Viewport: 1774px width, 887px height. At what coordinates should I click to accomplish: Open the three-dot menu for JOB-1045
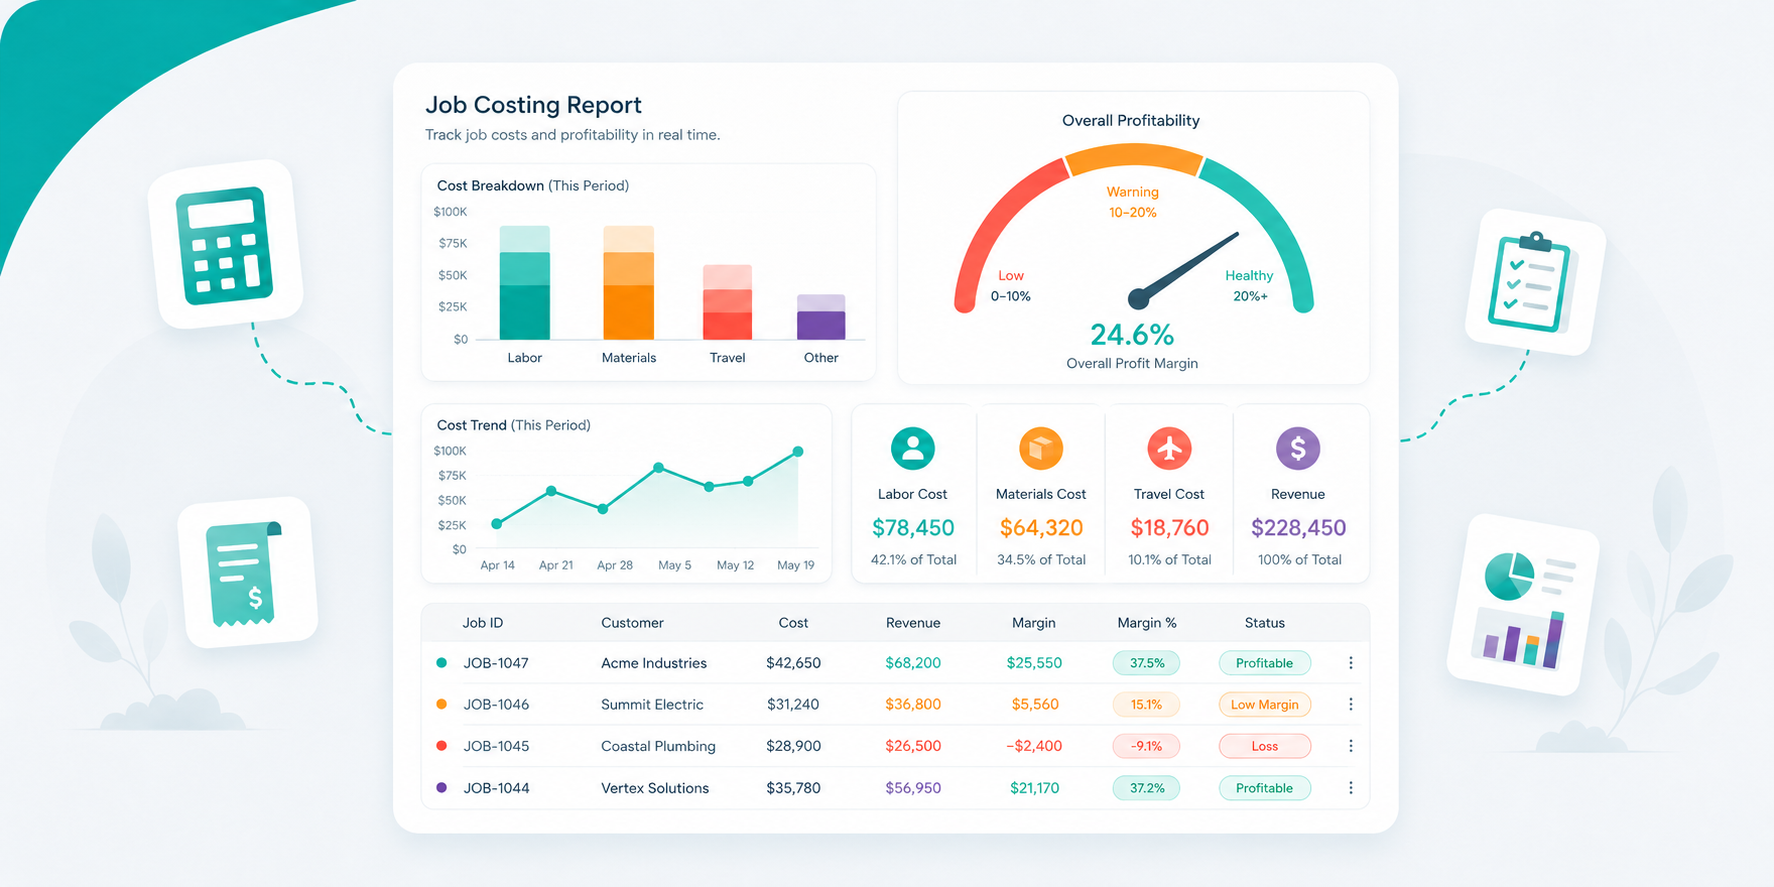pyautogui.click(x=1351, y=746)
